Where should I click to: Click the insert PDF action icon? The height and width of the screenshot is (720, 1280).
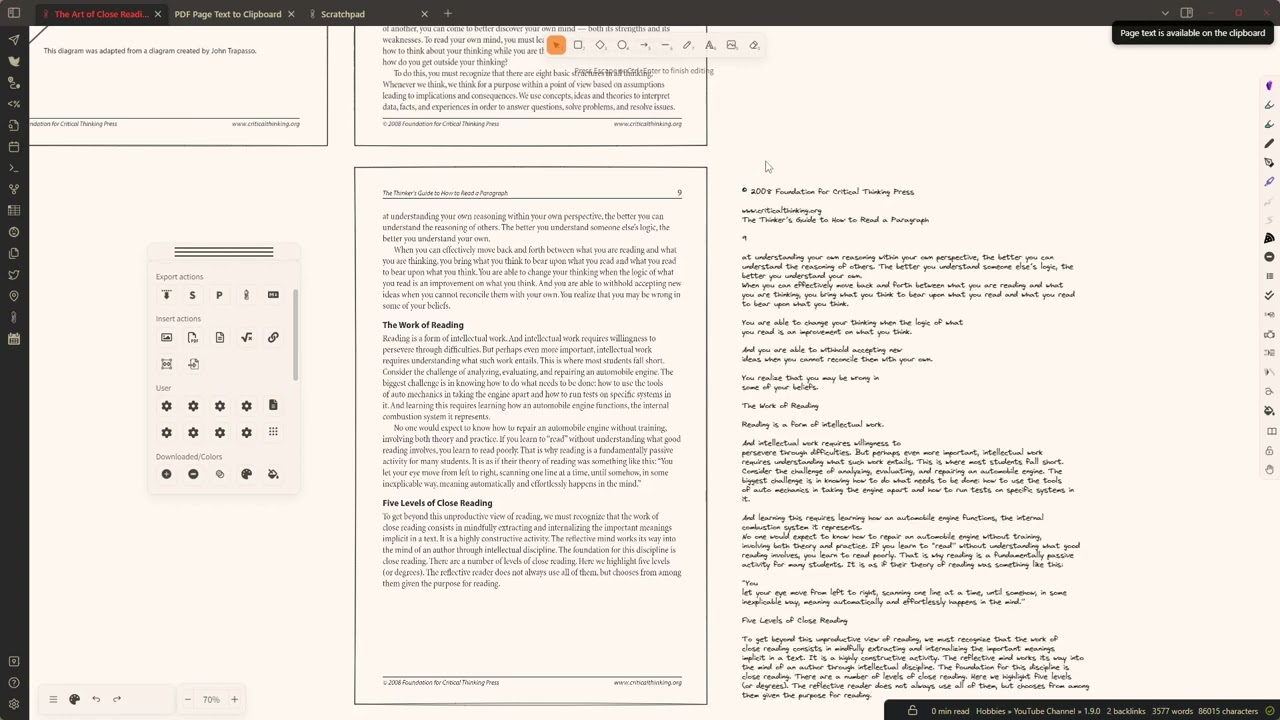pos(193,337)
